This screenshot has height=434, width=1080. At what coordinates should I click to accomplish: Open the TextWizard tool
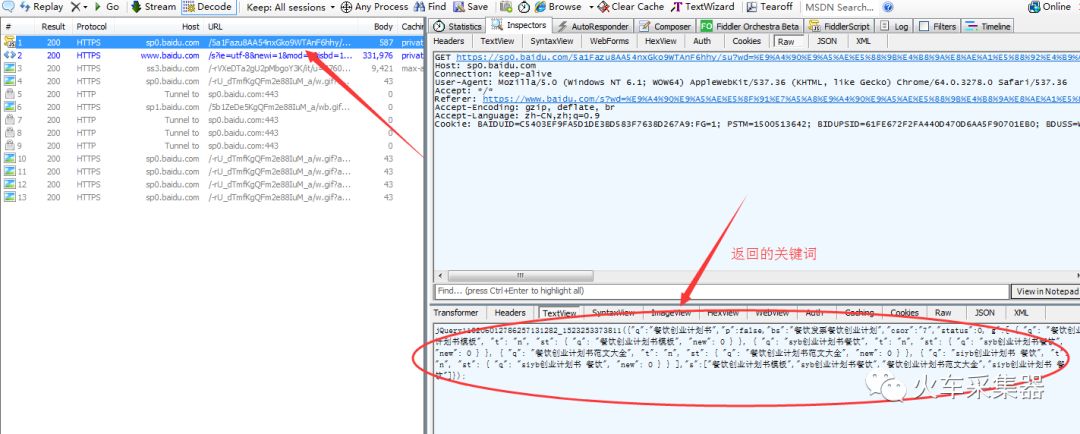click(702, 7)
